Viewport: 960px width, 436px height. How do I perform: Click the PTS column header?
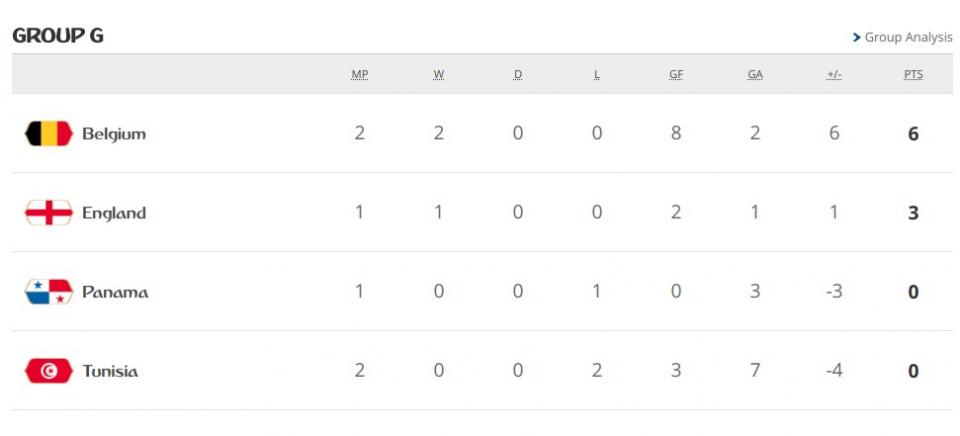tap(913, 75)
